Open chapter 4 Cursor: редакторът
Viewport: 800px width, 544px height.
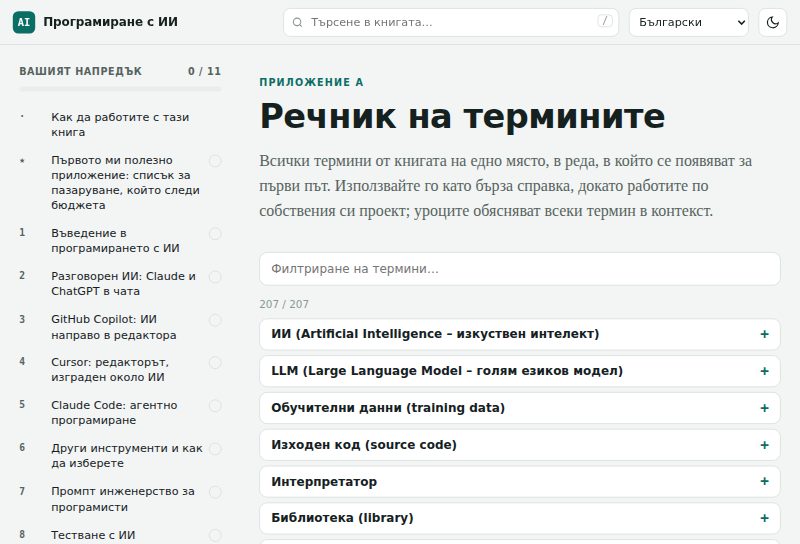point(110,369)
